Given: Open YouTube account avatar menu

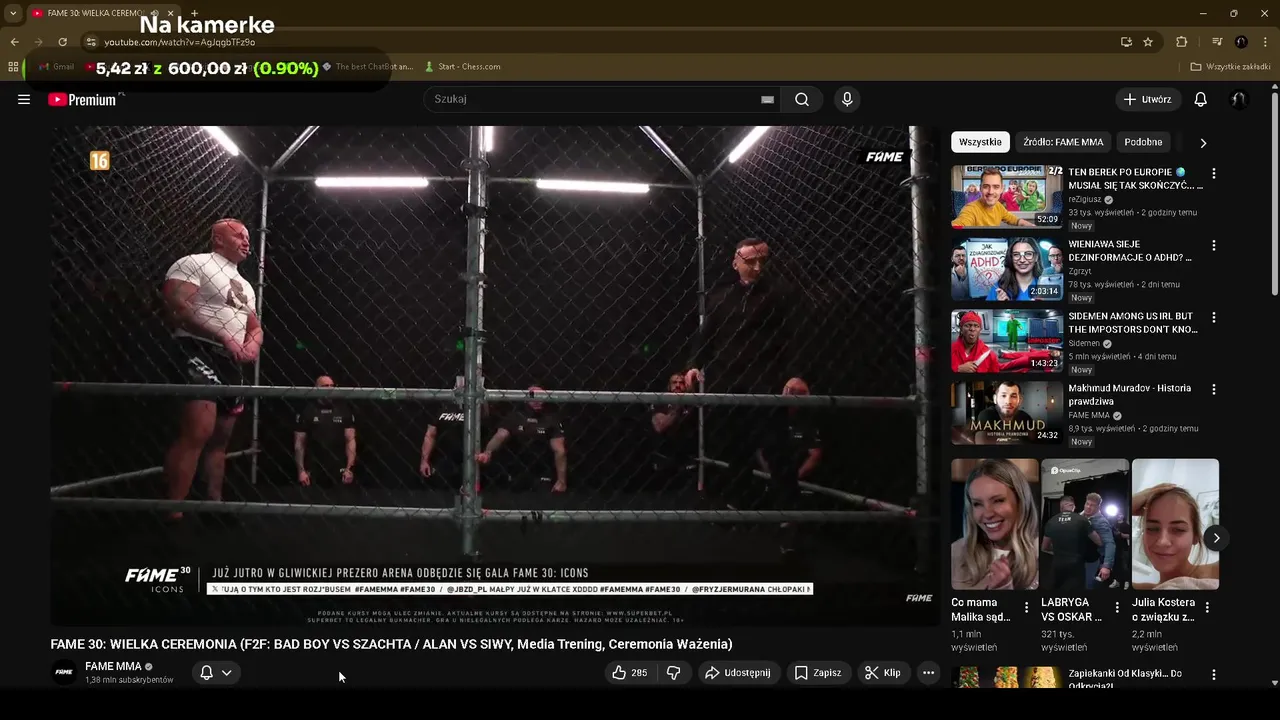Looking at the screenshot, I should (x=1238, y=99).
